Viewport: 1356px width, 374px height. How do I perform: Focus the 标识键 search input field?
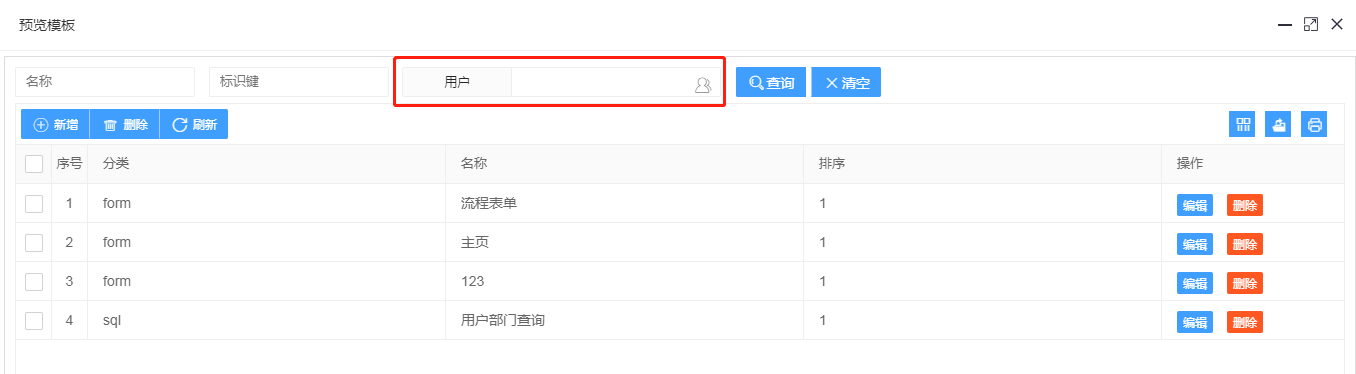tap(299, 82)
